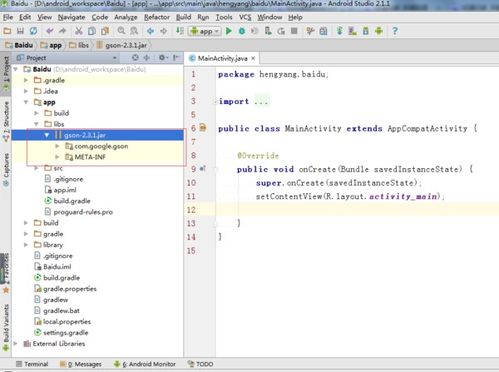Open the TODO tool window
The width and height of the screenshot is (499, 372).
pyautogui.click(x=200, y=364)
